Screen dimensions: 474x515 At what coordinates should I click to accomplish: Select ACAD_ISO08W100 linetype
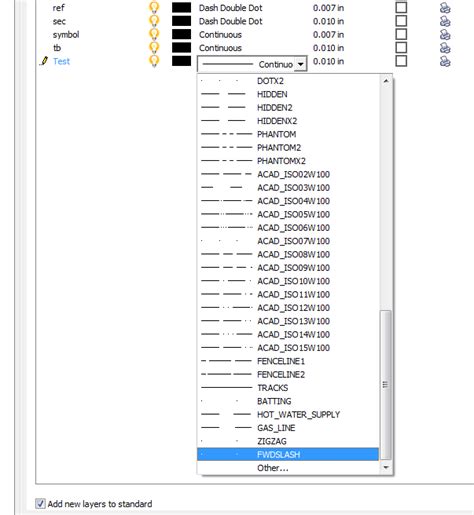click(x=288, y=254)
